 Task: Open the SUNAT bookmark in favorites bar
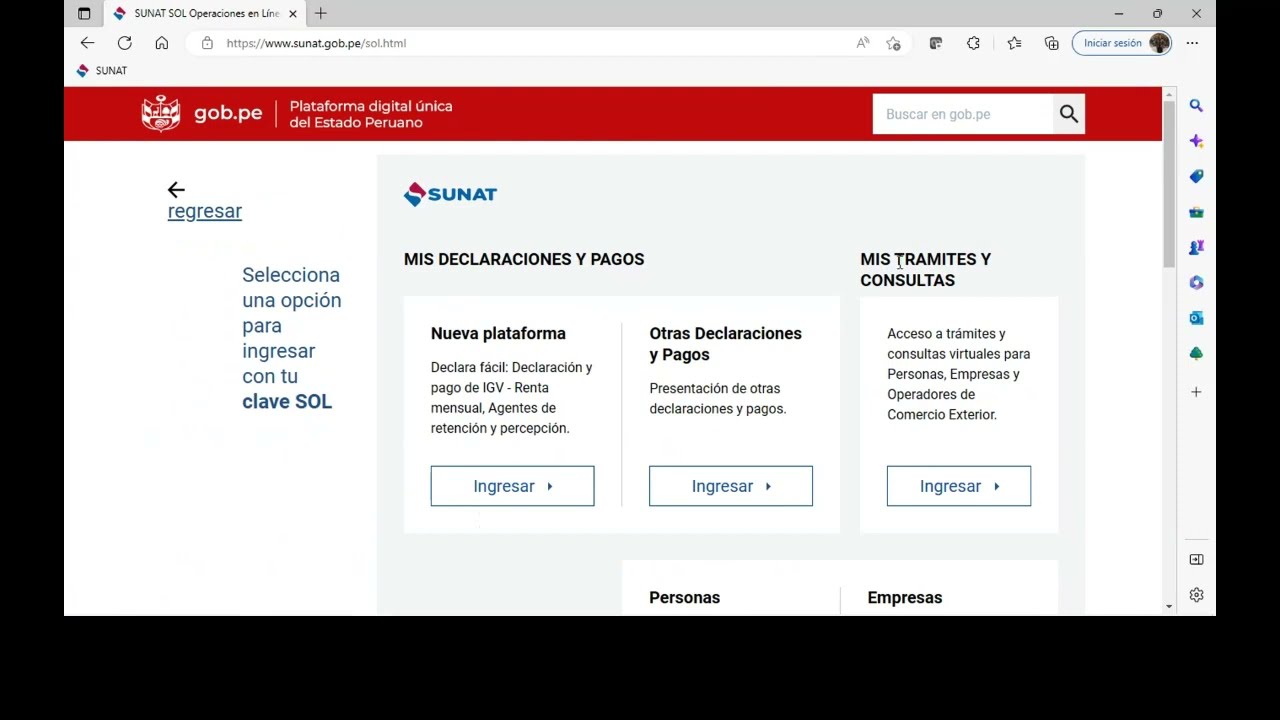[x=102, y=71]
